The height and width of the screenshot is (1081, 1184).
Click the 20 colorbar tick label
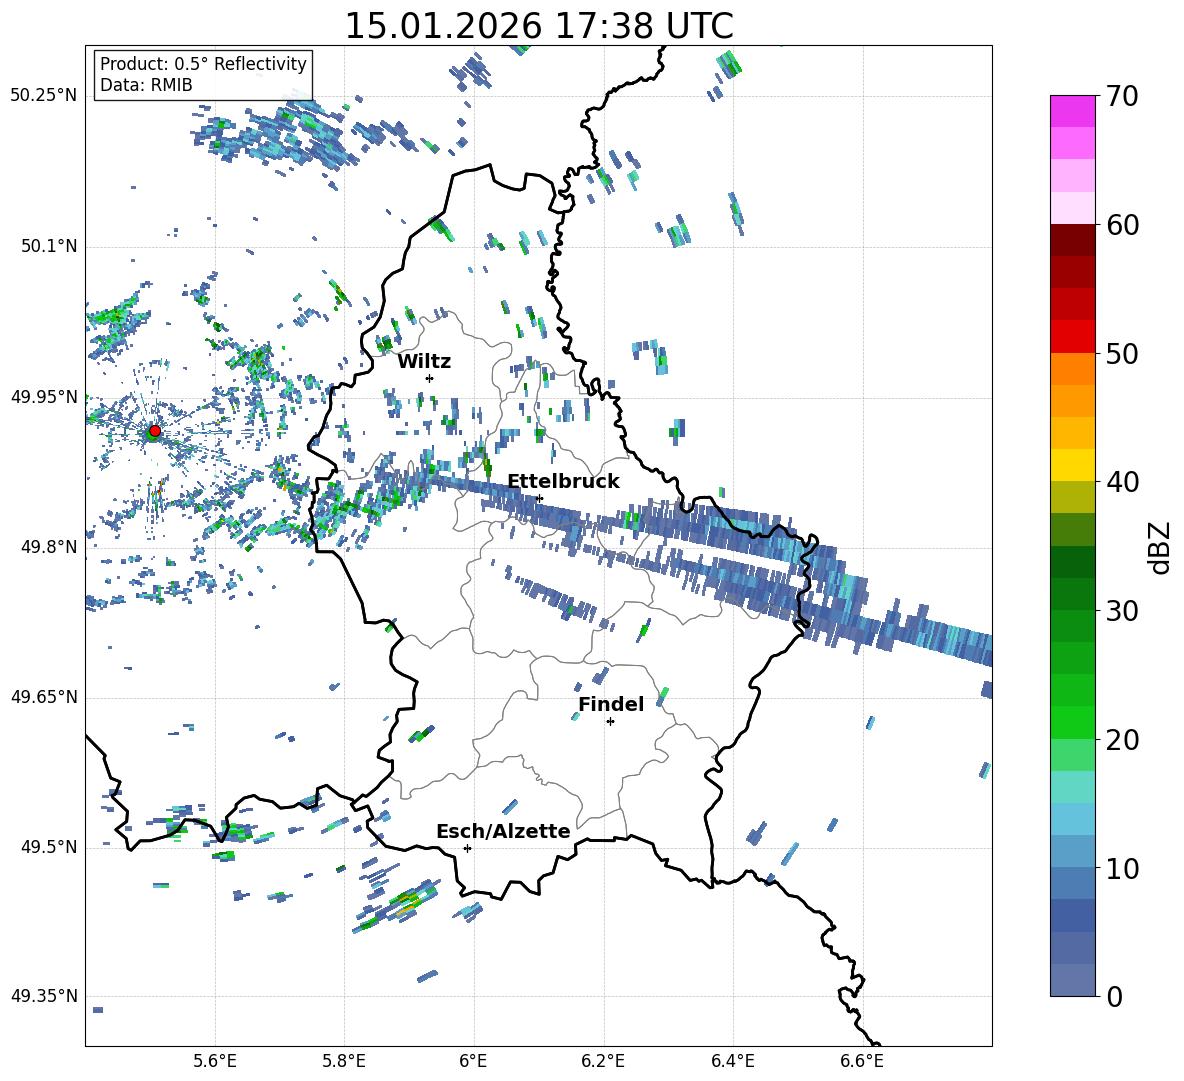1122,740
